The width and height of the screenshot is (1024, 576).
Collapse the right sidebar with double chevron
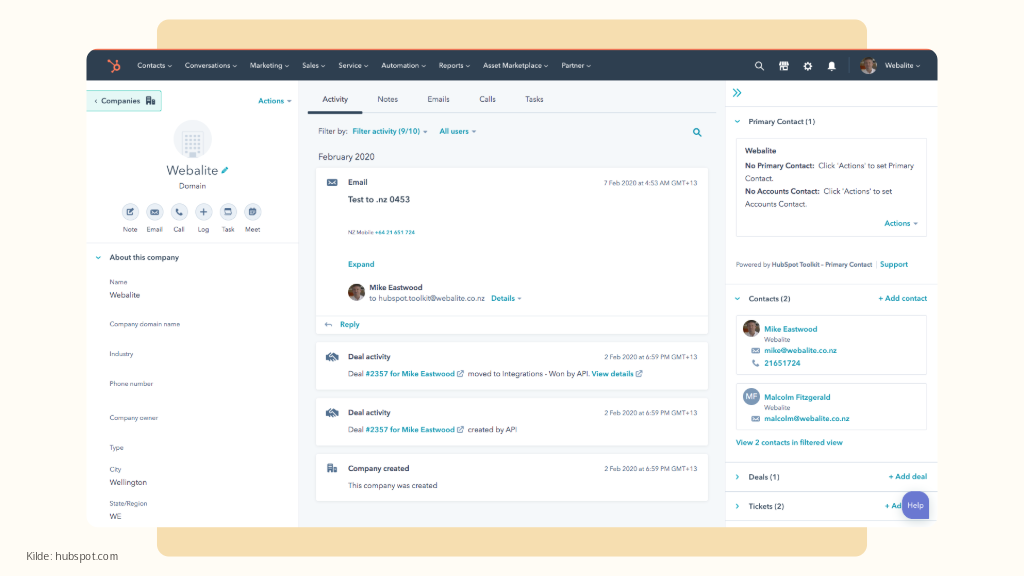[x=737, y=93]
